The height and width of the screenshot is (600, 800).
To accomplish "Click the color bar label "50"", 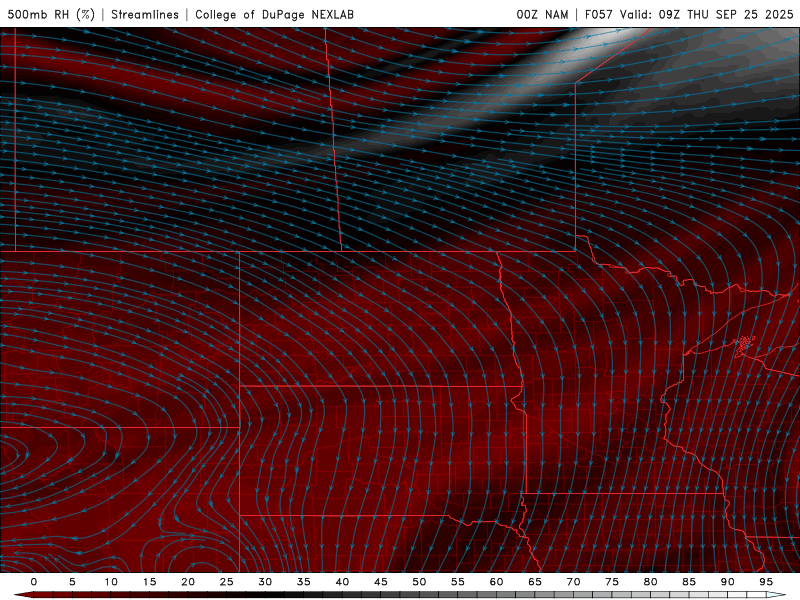I will (x=419, y=582).
